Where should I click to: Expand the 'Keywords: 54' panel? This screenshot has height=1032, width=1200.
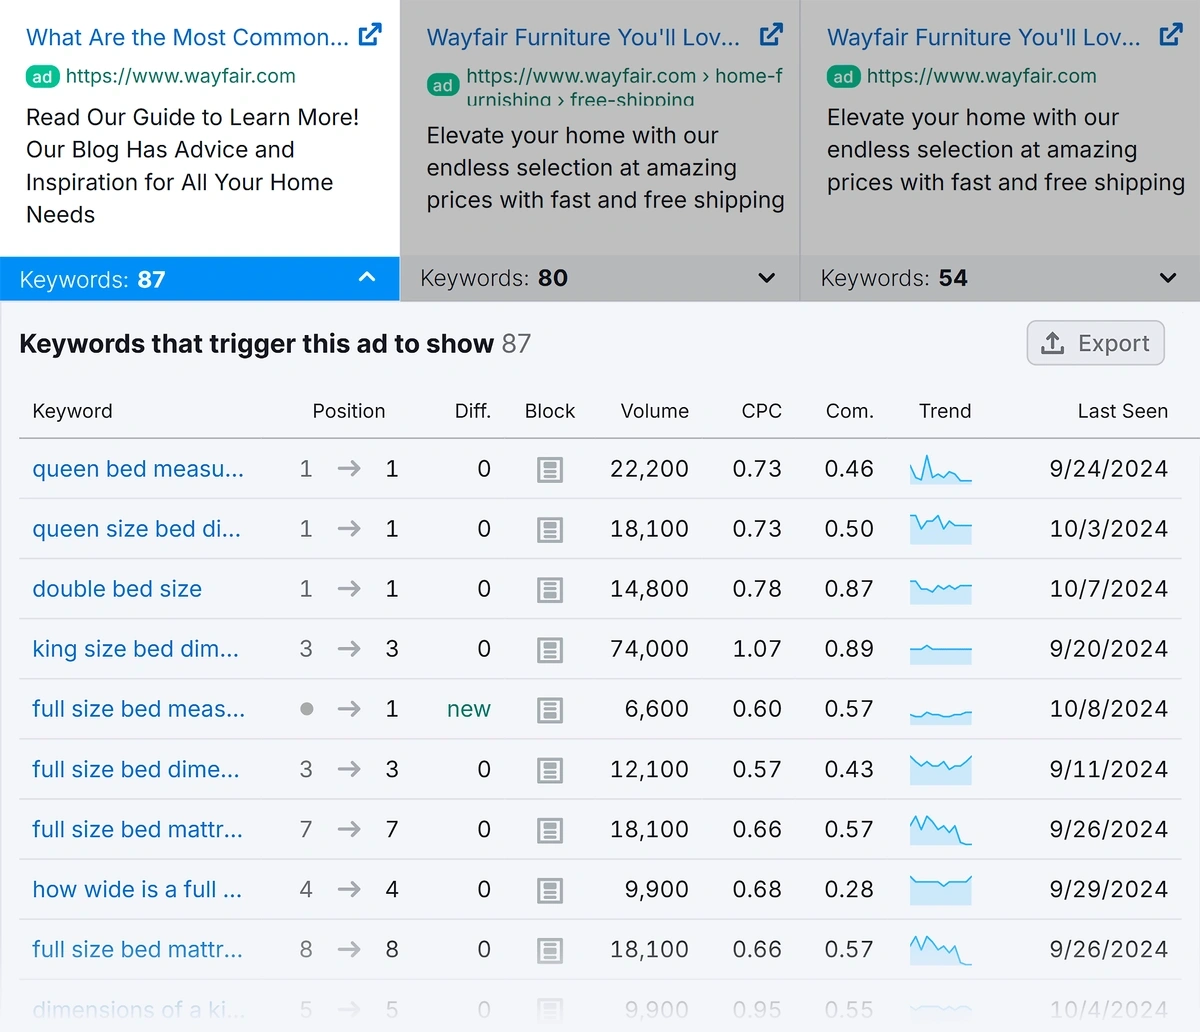[1001, 278]
